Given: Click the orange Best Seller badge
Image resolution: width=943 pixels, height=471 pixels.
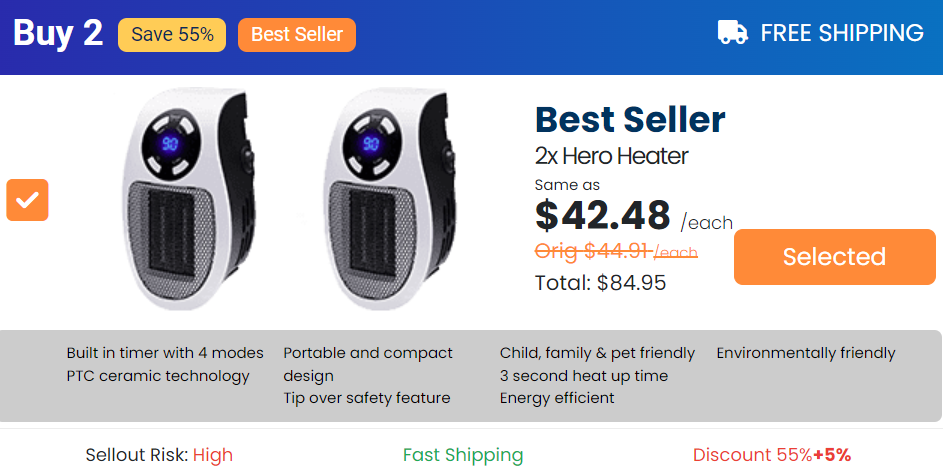Looking at the screenshot, I should point(297,35).
